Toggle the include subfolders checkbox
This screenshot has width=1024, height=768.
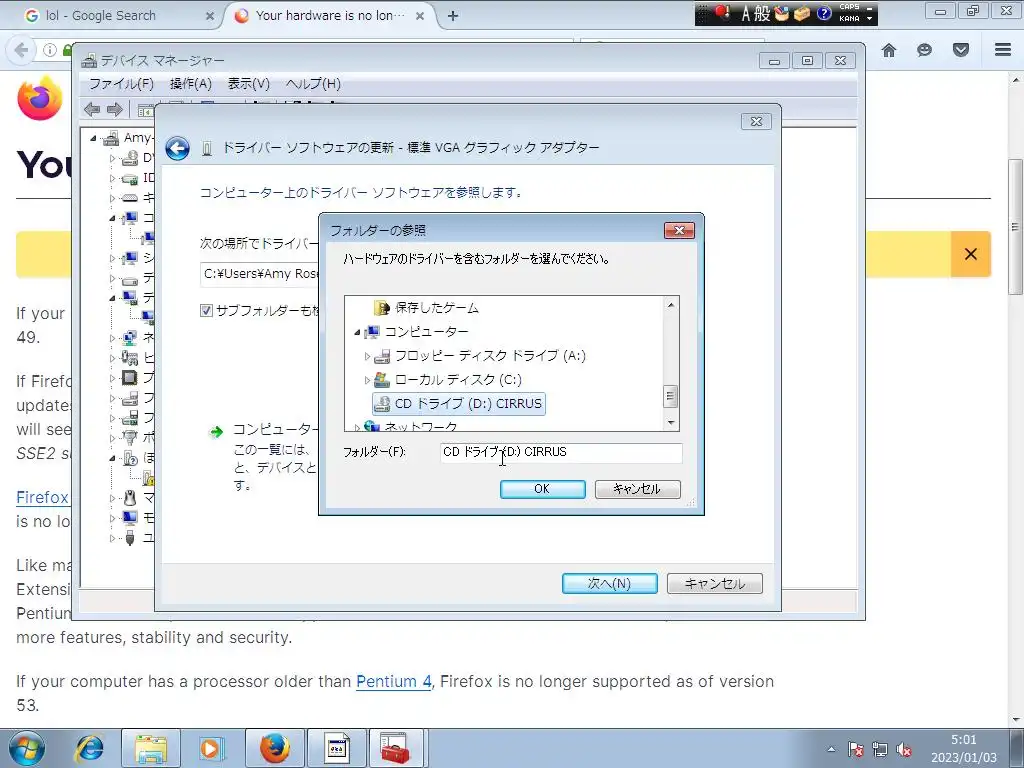click(x=206, y=310)
